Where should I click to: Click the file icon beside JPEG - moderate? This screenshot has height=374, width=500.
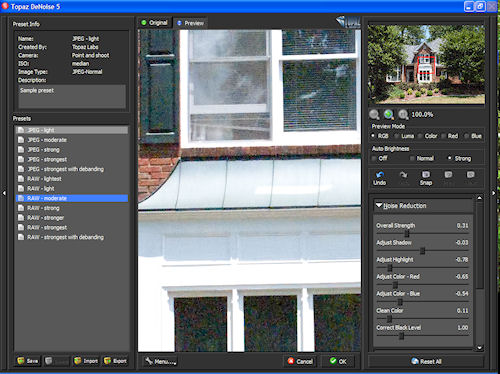point(21,140)
